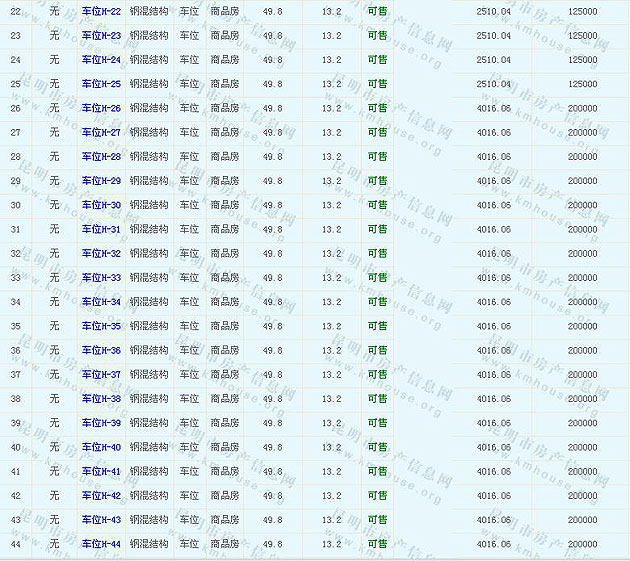Open 车位H-35 parking space page

tap(101, 326)
